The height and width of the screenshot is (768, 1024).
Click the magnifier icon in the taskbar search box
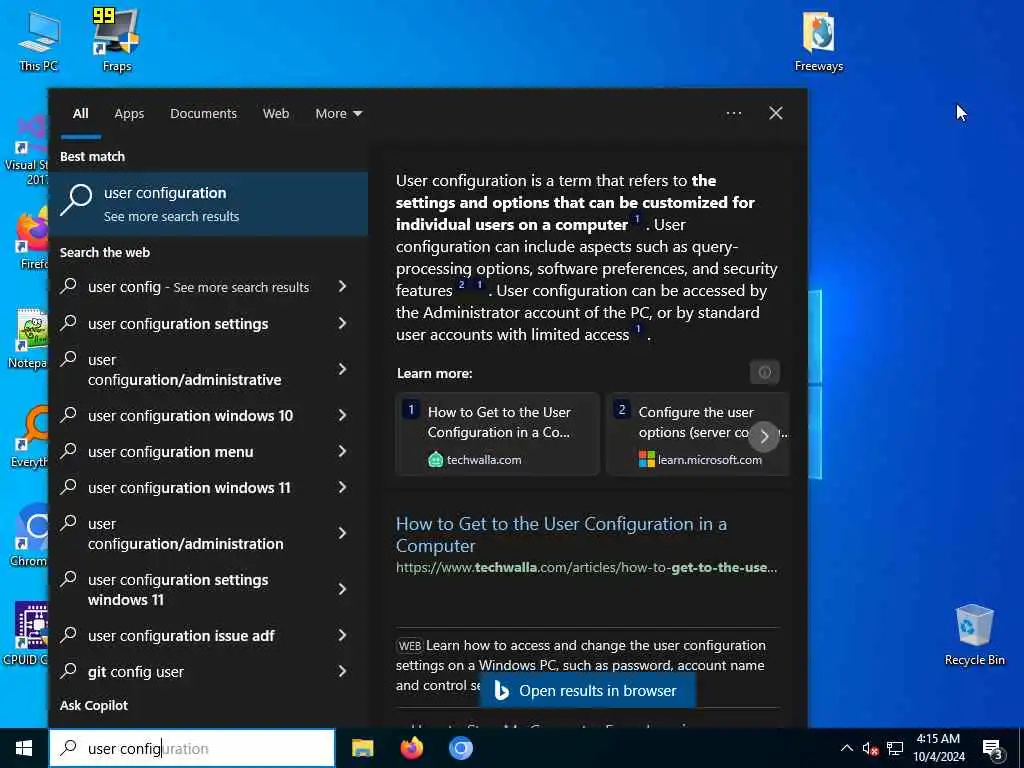[69, 748]
